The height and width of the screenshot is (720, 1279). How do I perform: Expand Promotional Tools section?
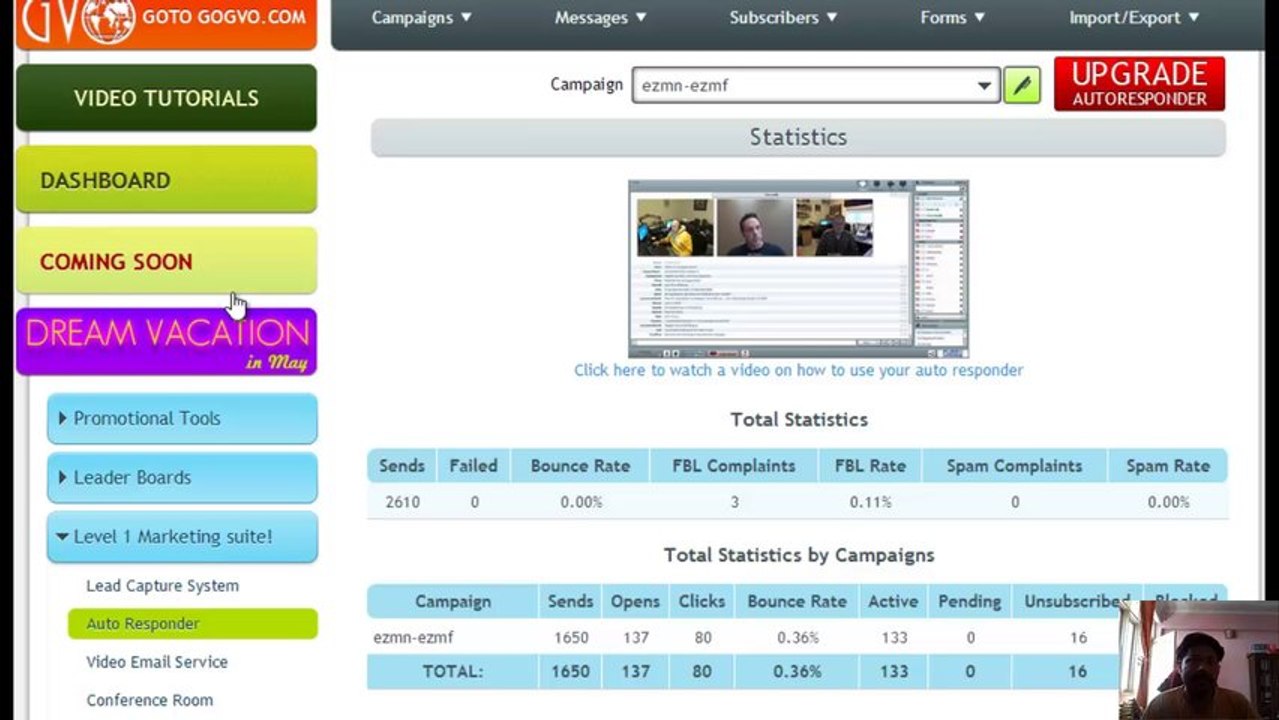(182, 418)
